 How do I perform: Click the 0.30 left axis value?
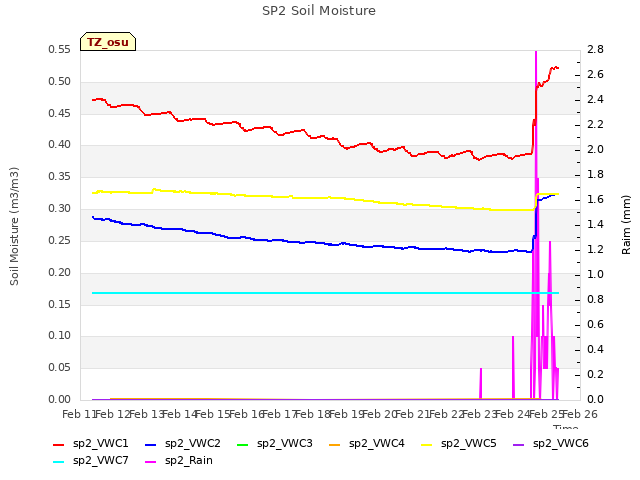tap(59, 209)
